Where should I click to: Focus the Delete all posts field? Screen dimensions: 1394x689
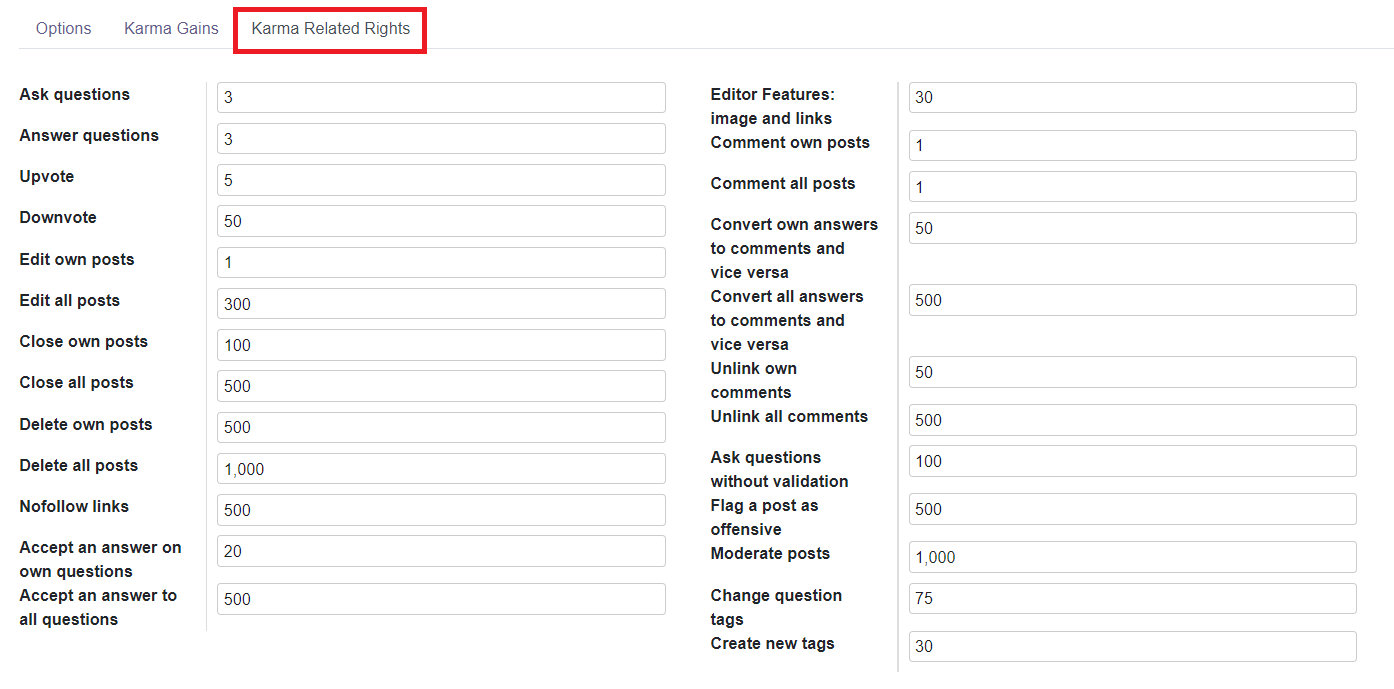pos(440,468)
